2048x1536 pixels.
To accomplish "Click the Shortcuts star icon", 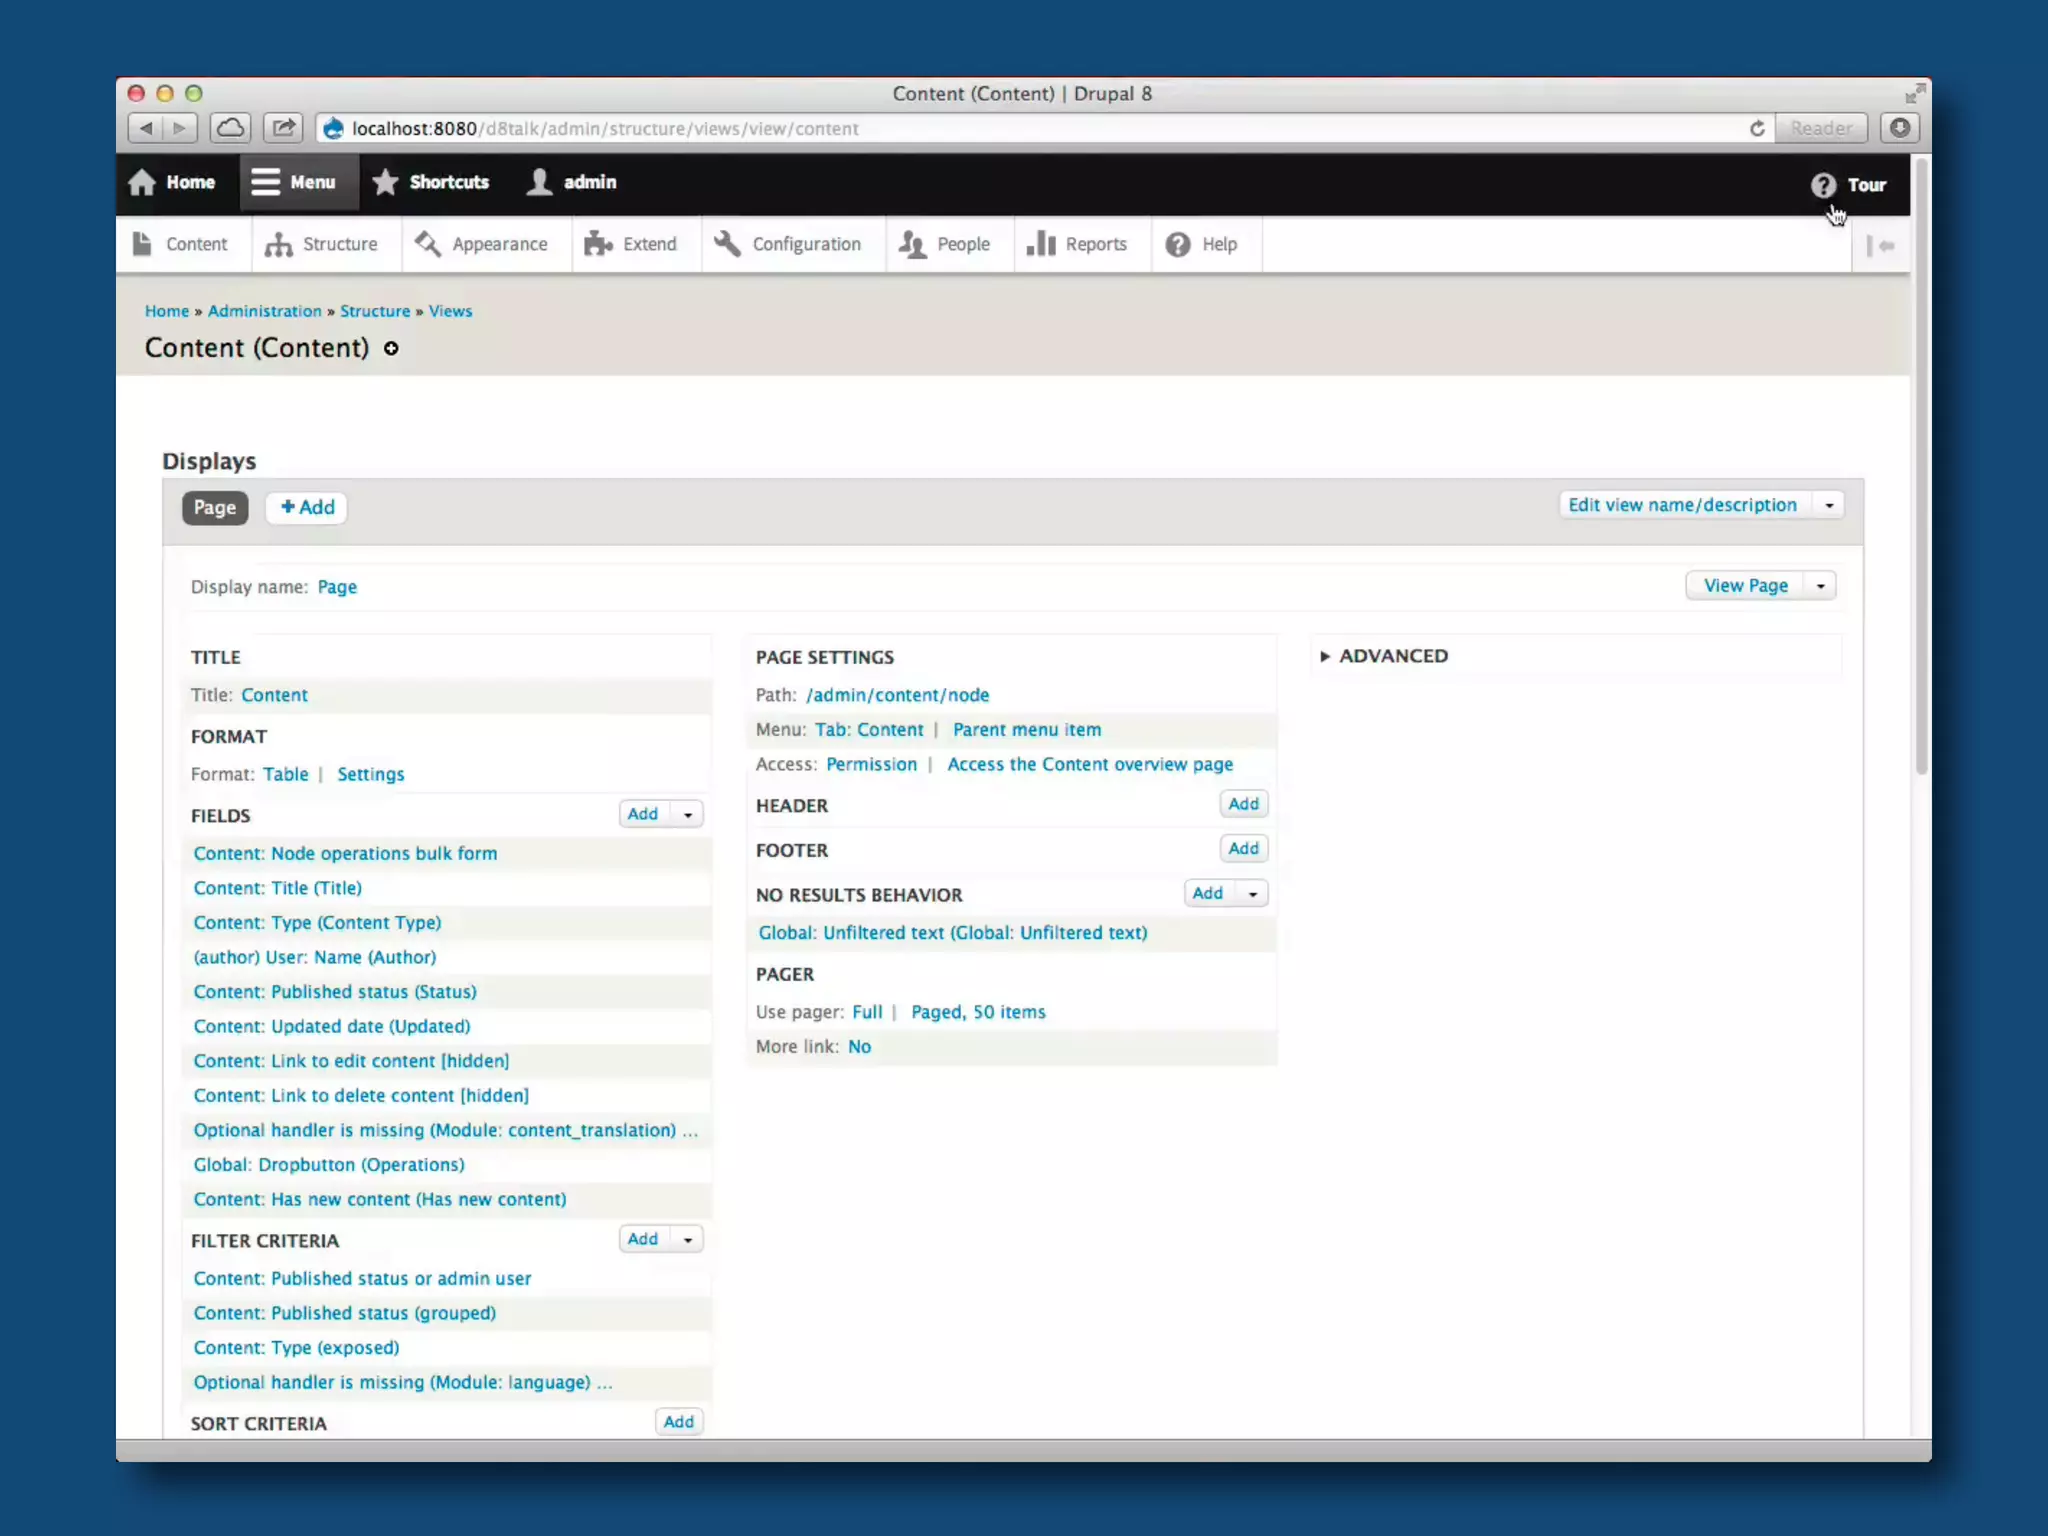I will coord(385,182).
